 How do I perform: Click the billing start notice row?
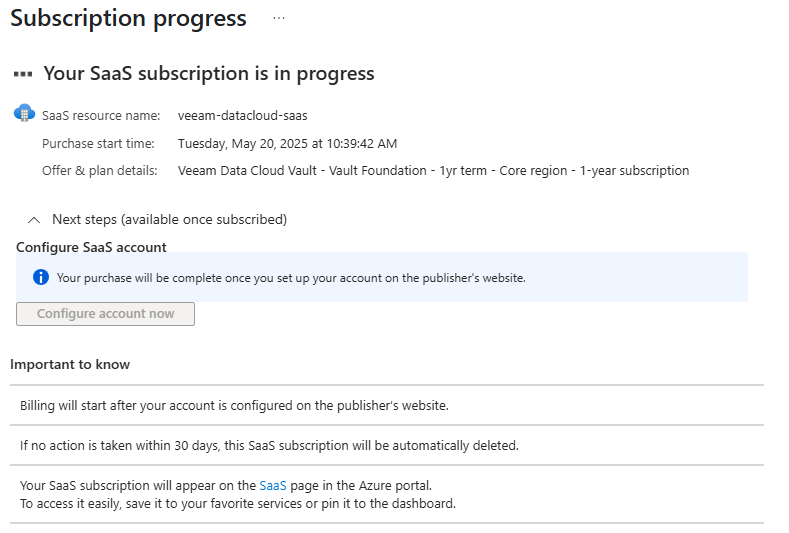click(387, 405)
